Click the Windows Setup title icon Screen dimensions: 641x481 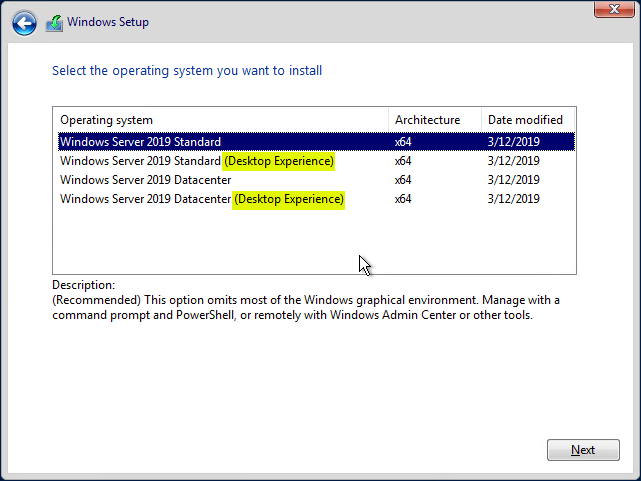(54, 22)
